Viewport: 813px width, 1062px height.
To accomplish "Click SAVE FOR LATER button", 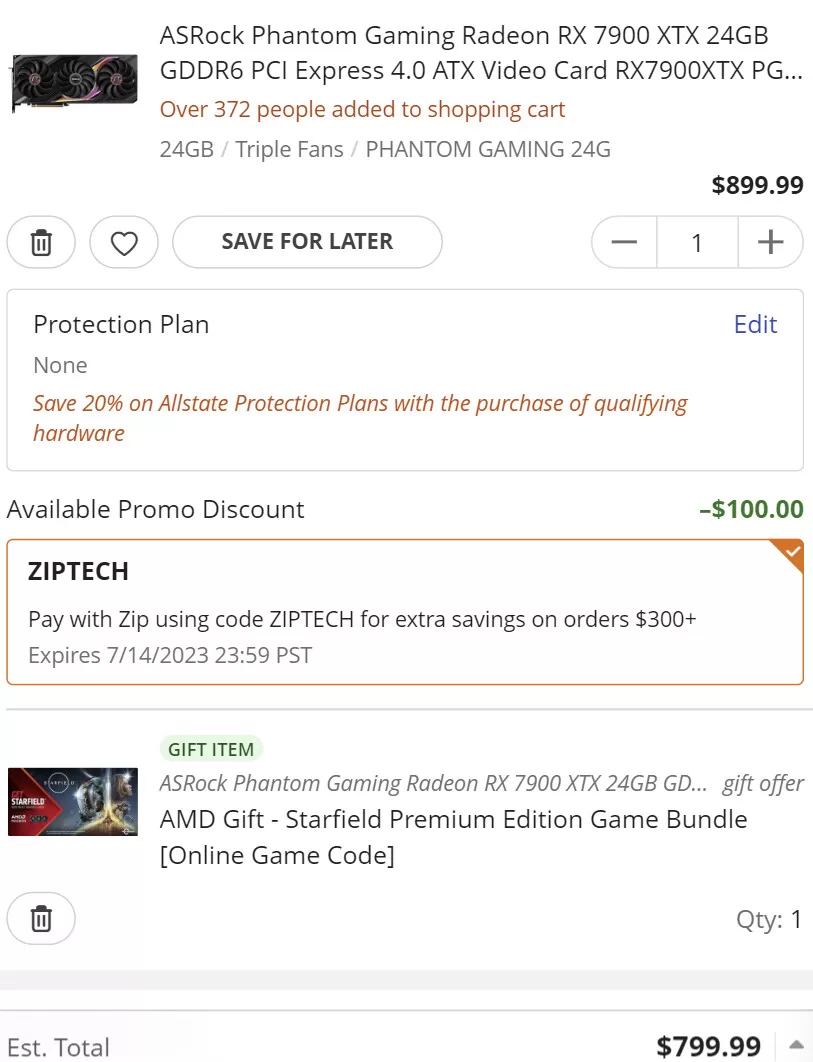I will pos(307,242).
